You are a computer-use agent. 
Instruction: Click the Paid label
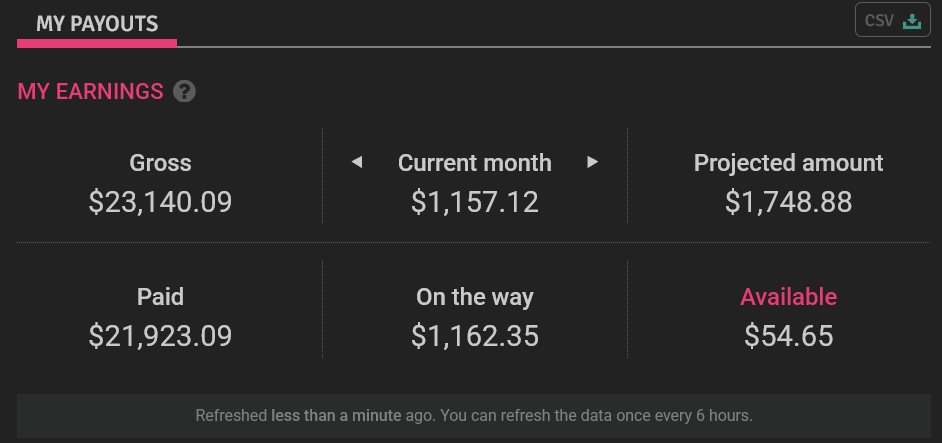coord(160,297)
